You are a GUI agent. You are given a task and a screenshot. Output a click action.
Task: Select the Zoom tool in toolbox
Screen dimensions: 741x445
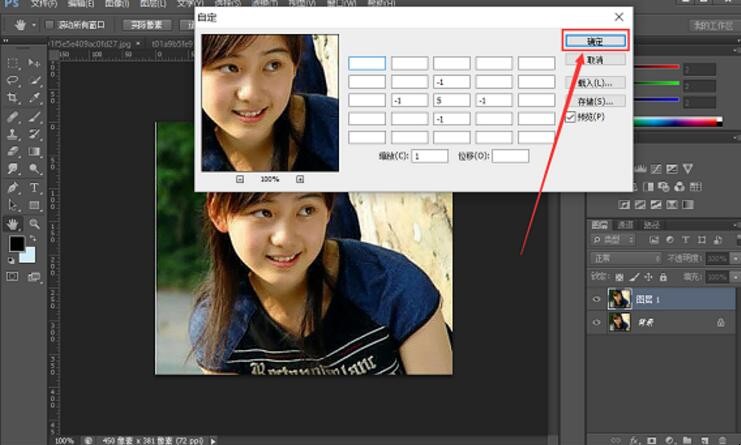click(34, 224)
